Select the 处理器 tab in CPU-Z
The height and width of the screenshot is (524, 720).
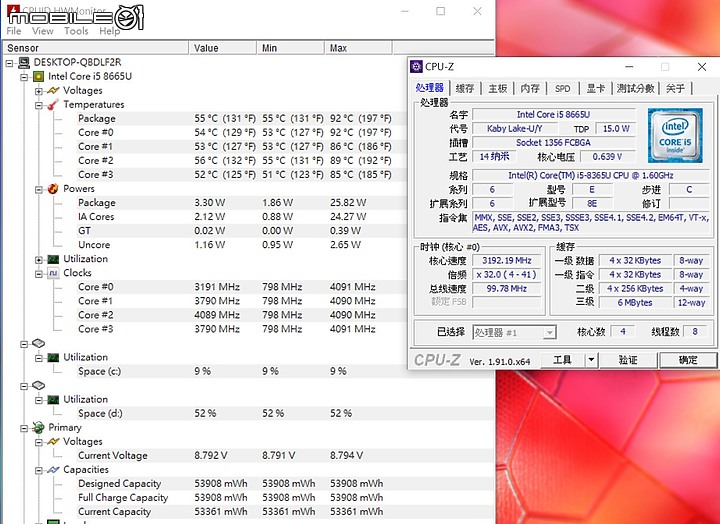click(x=430, y=87)
